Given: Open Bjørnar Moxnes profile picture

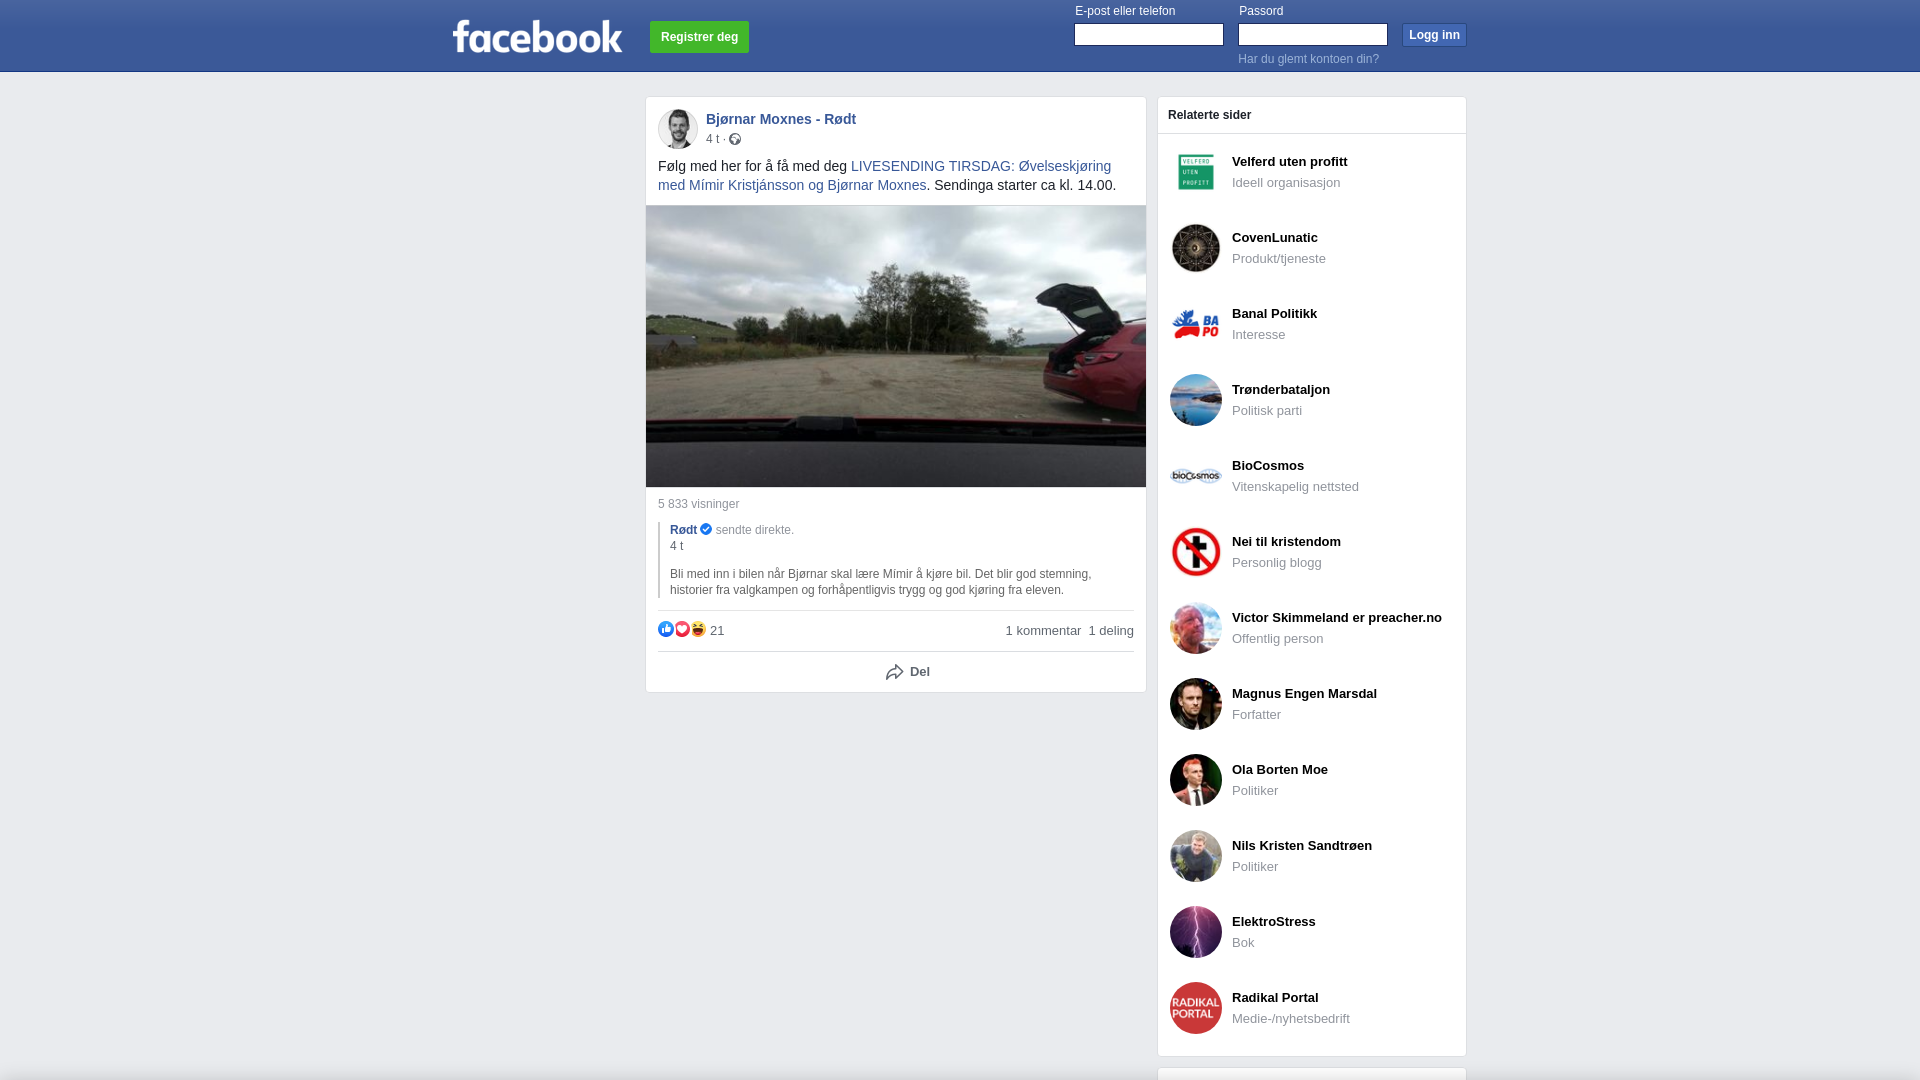Looking at the screenshot, I should pos(678,129).
